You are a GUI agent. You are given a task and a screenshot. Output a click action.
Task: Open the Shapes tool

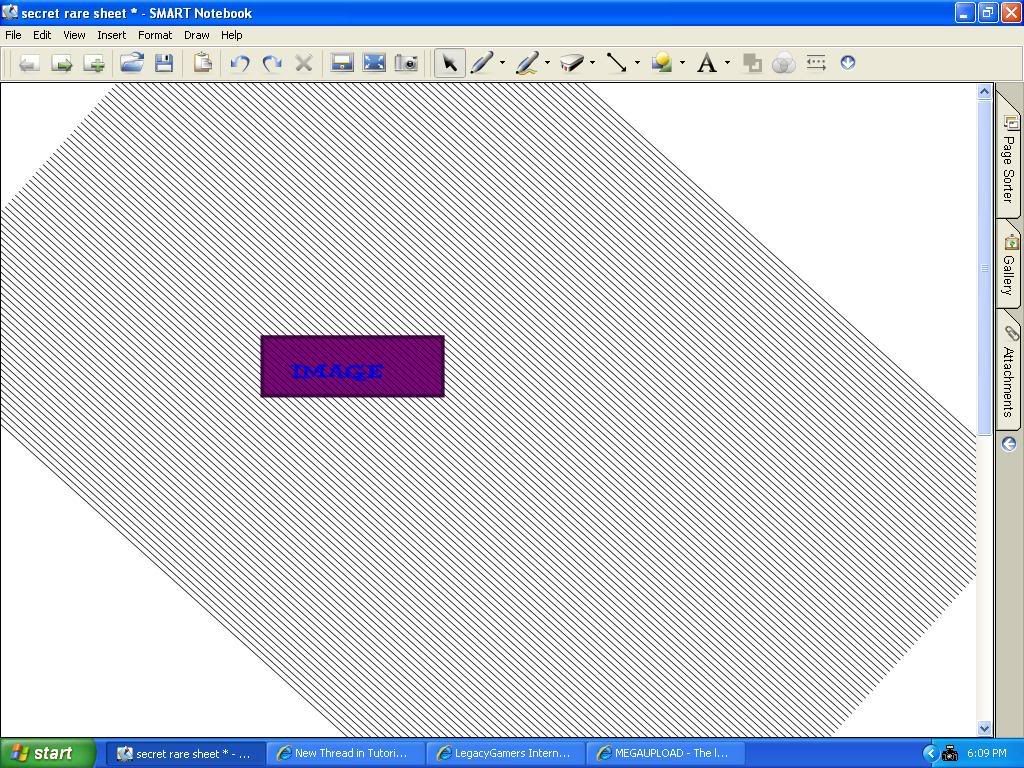[x=661, y=62]
